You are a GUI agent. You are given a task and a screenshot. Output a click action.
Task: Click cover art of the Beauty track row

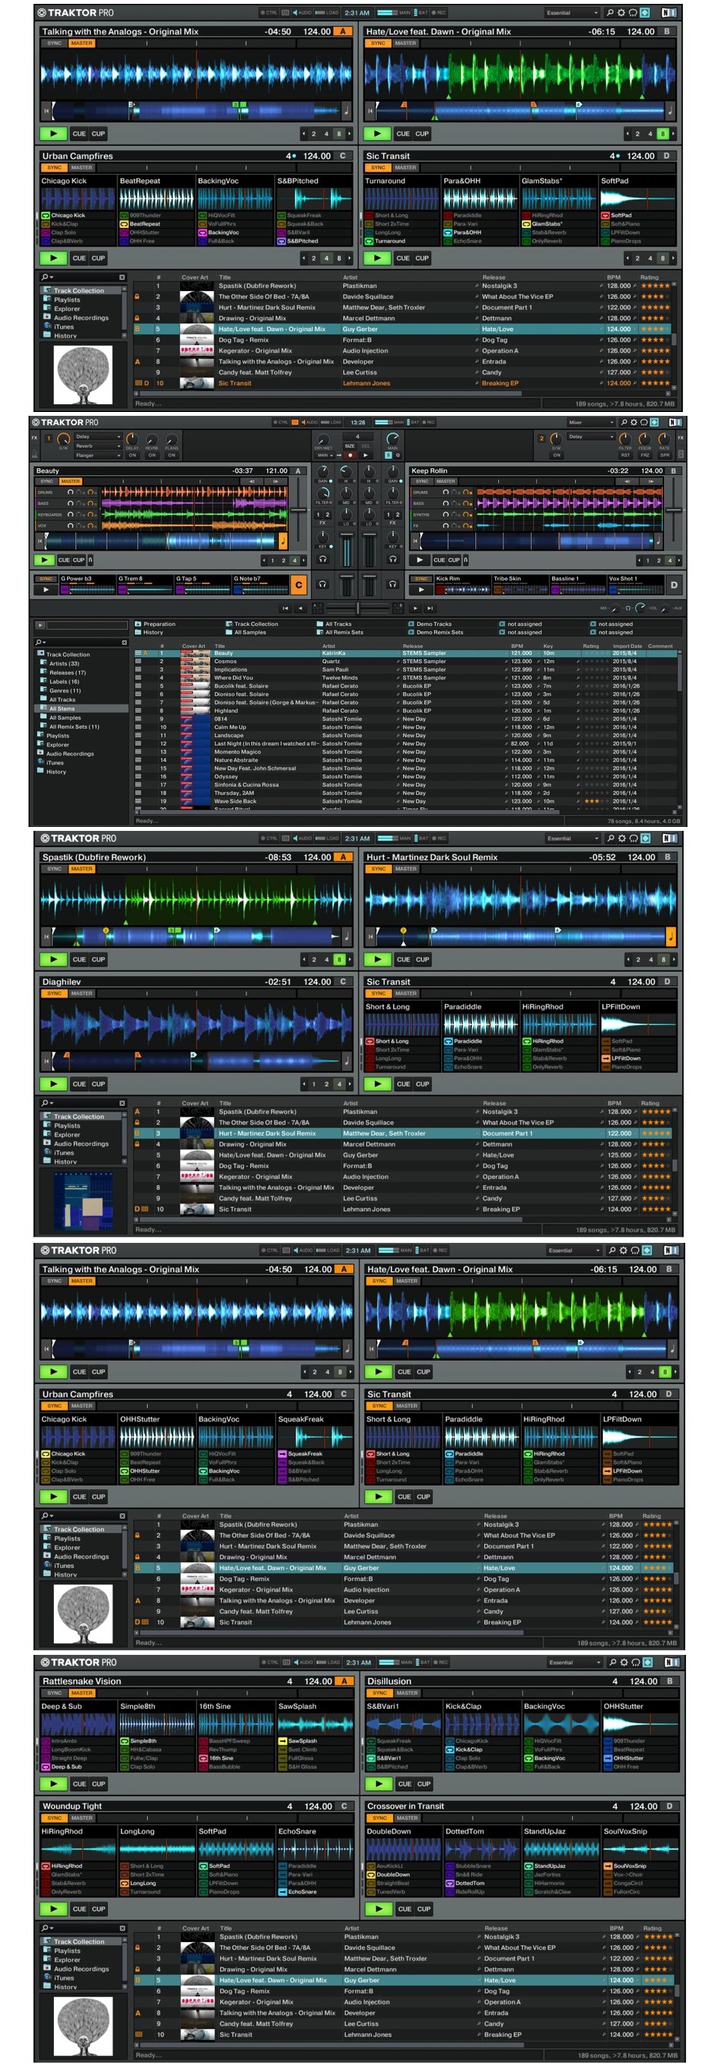coord(193,653)
